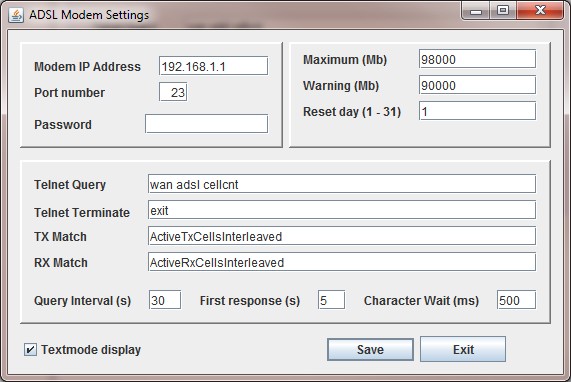The height and width of the screenshot is (382, 571).
Task: Edit the Maximum (Mb) field
Action: pyautogui.click(x=477, y=59)
